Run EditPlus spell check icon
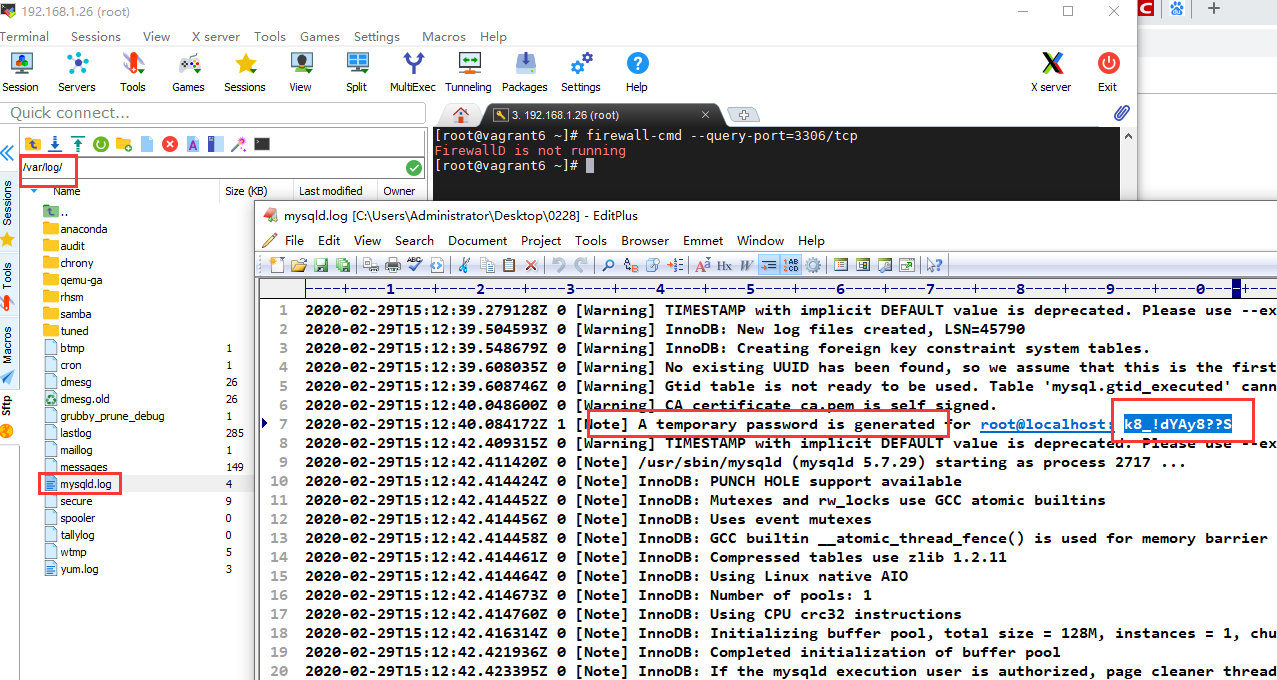 (x=414, y=265)
